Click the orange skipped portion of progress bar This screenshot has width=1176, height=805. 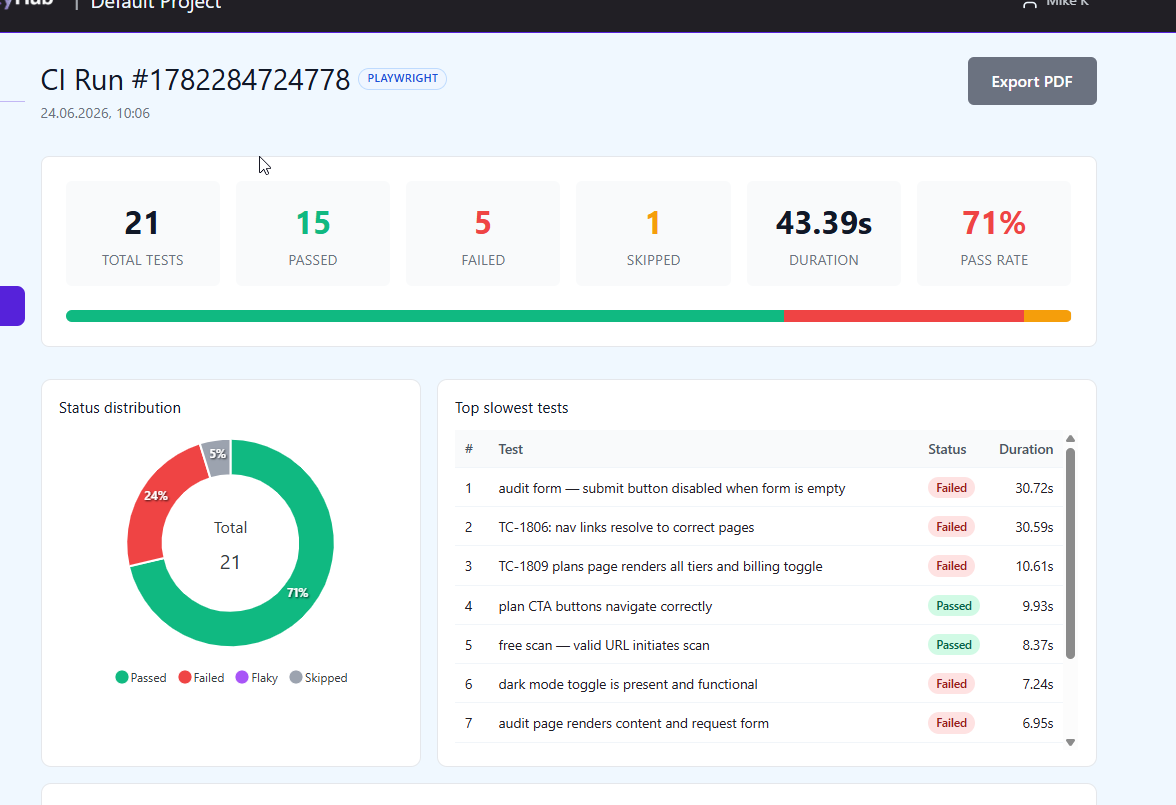click(1047, 316)
